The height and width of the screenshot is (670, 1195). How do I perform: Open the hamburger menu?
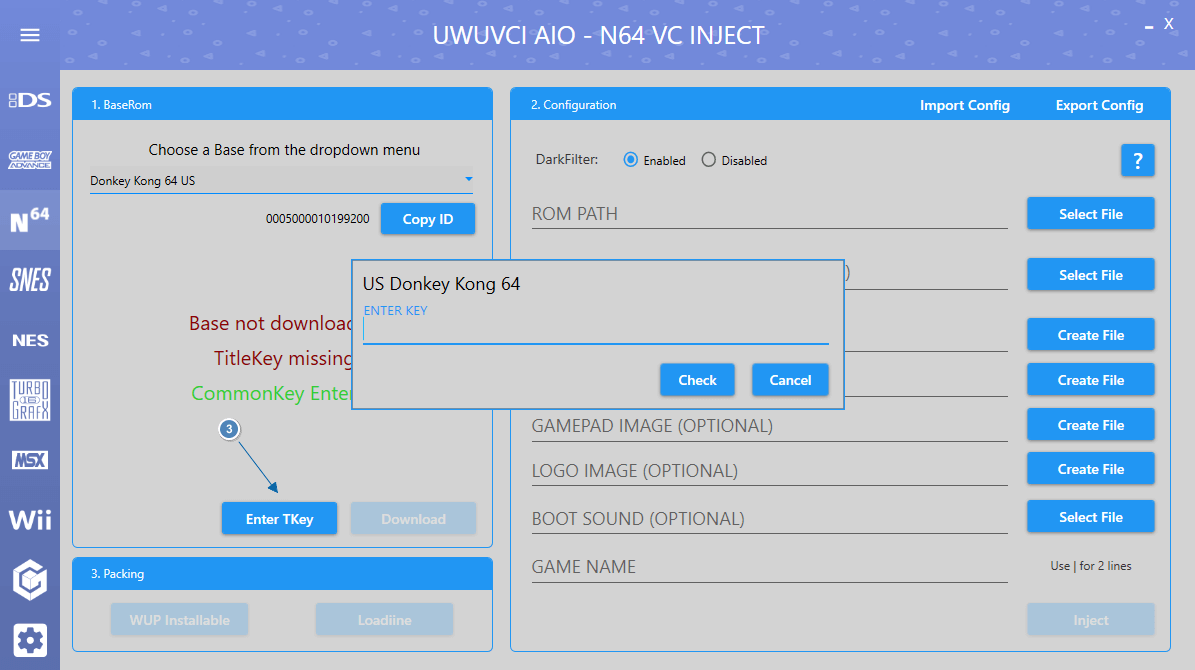(x=30, y=35)
